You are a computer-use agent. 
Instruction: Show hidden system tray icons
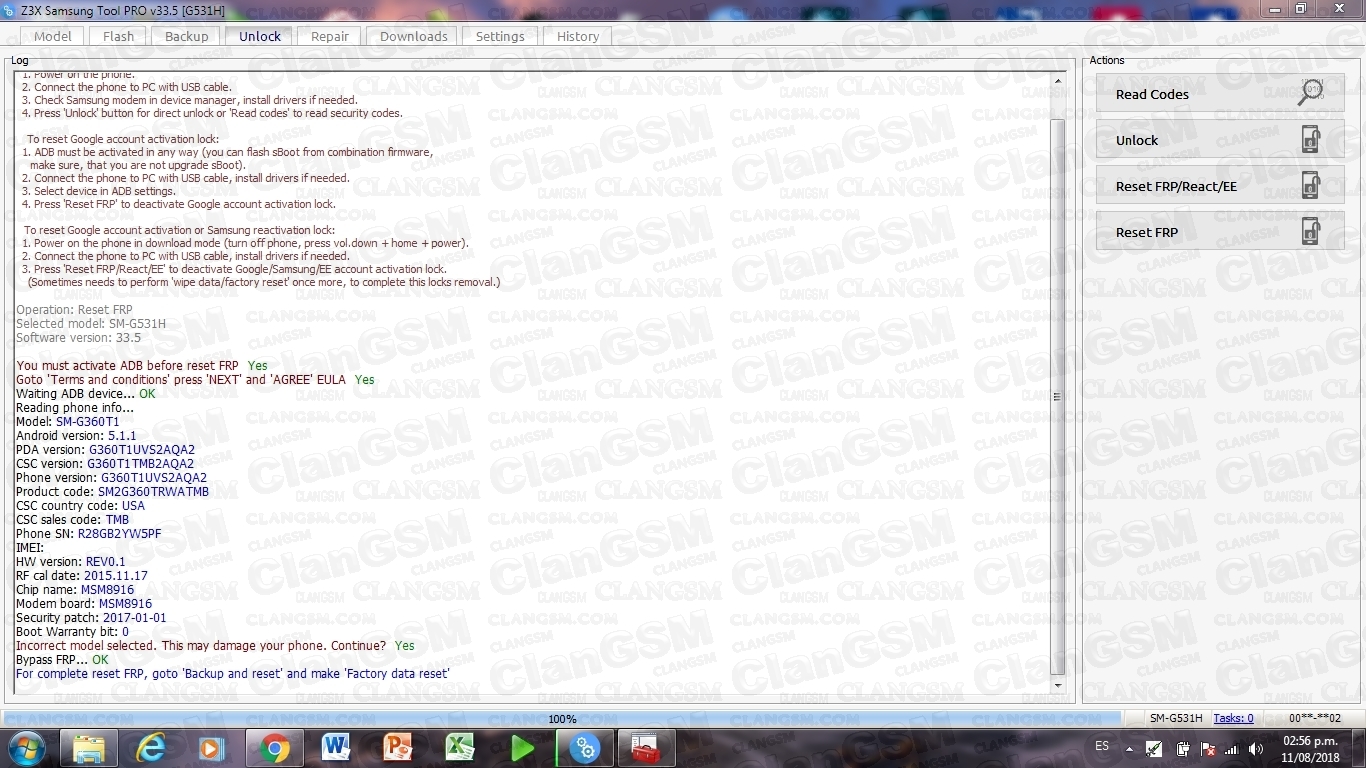click(1129, 748)
